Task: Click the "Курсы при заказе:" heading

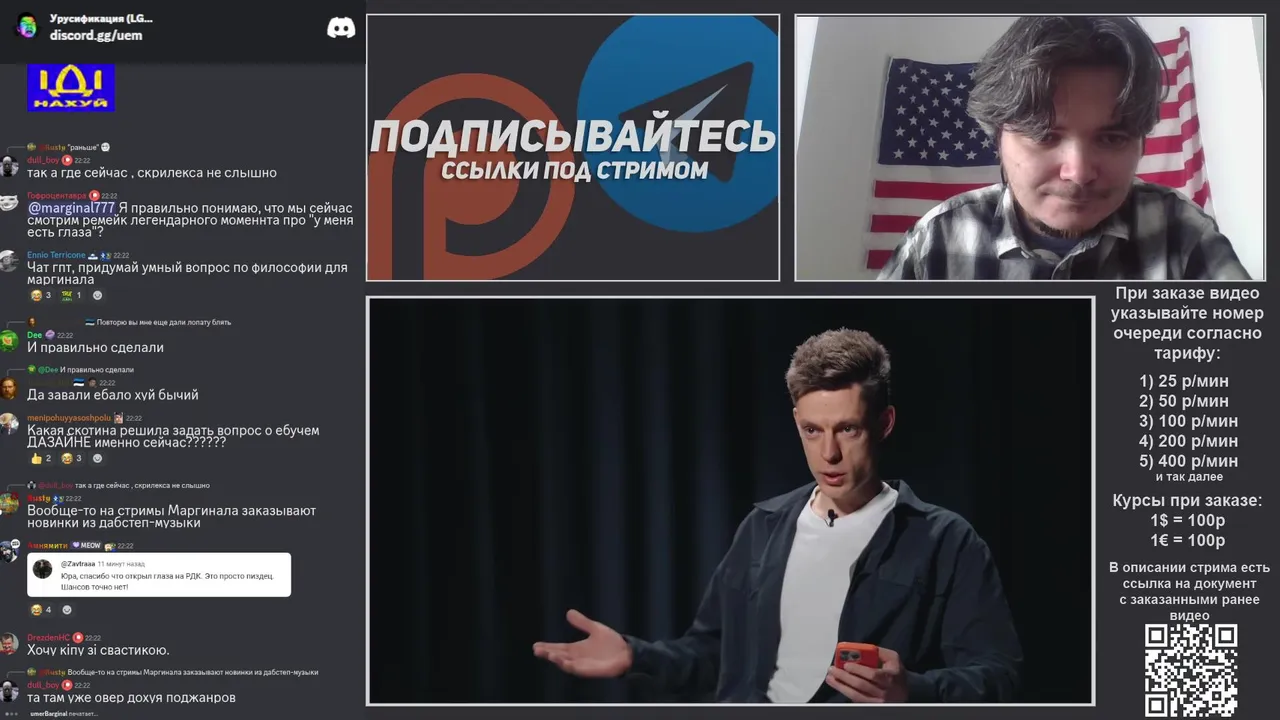Action: tap(1187, 501)
